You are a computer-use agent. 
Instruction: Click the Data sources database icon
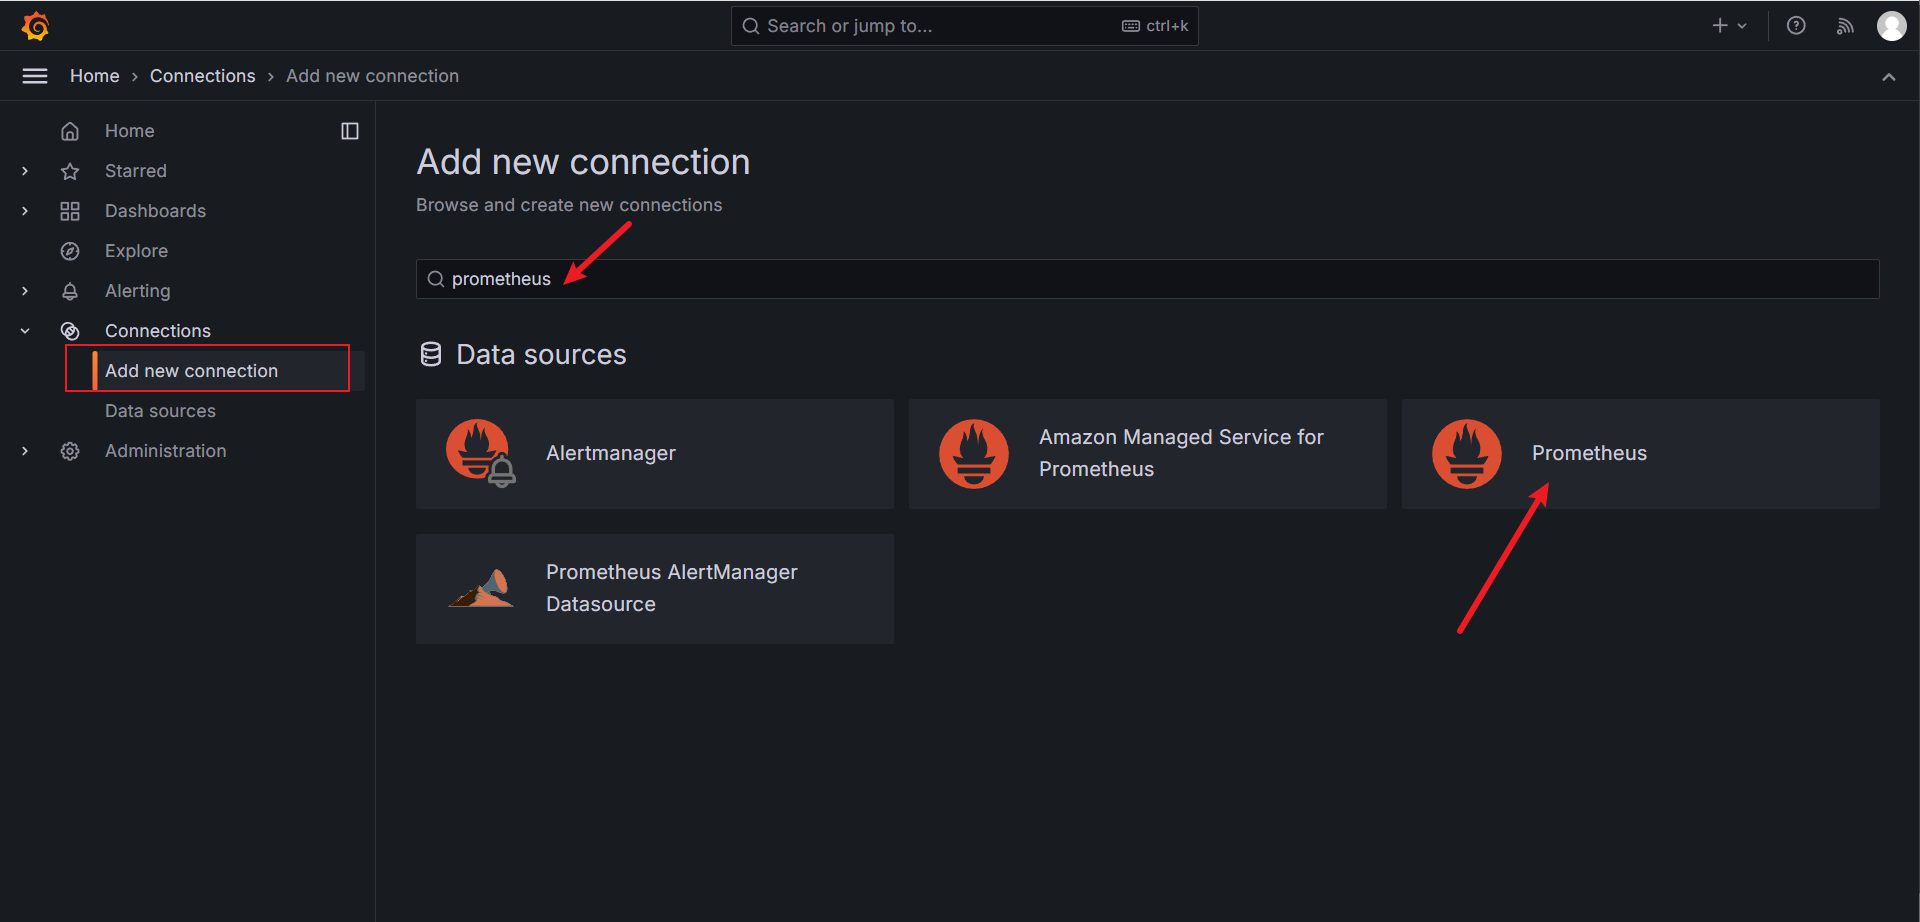click(431, 355)
